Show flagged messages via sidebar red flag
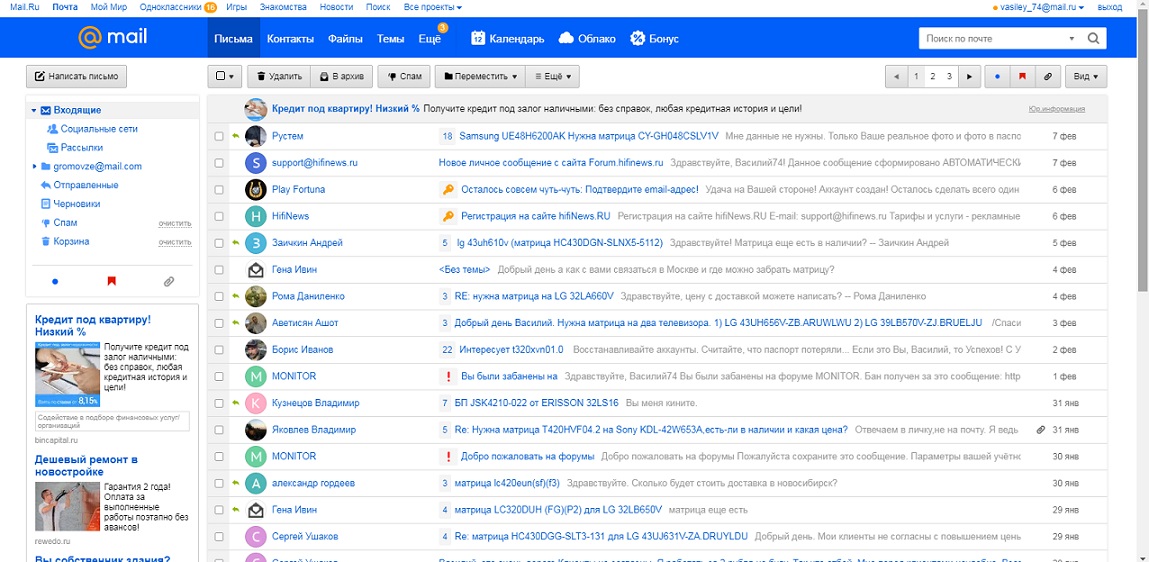This screenshot has height=562, width=1149. click(x=111, y=281)
